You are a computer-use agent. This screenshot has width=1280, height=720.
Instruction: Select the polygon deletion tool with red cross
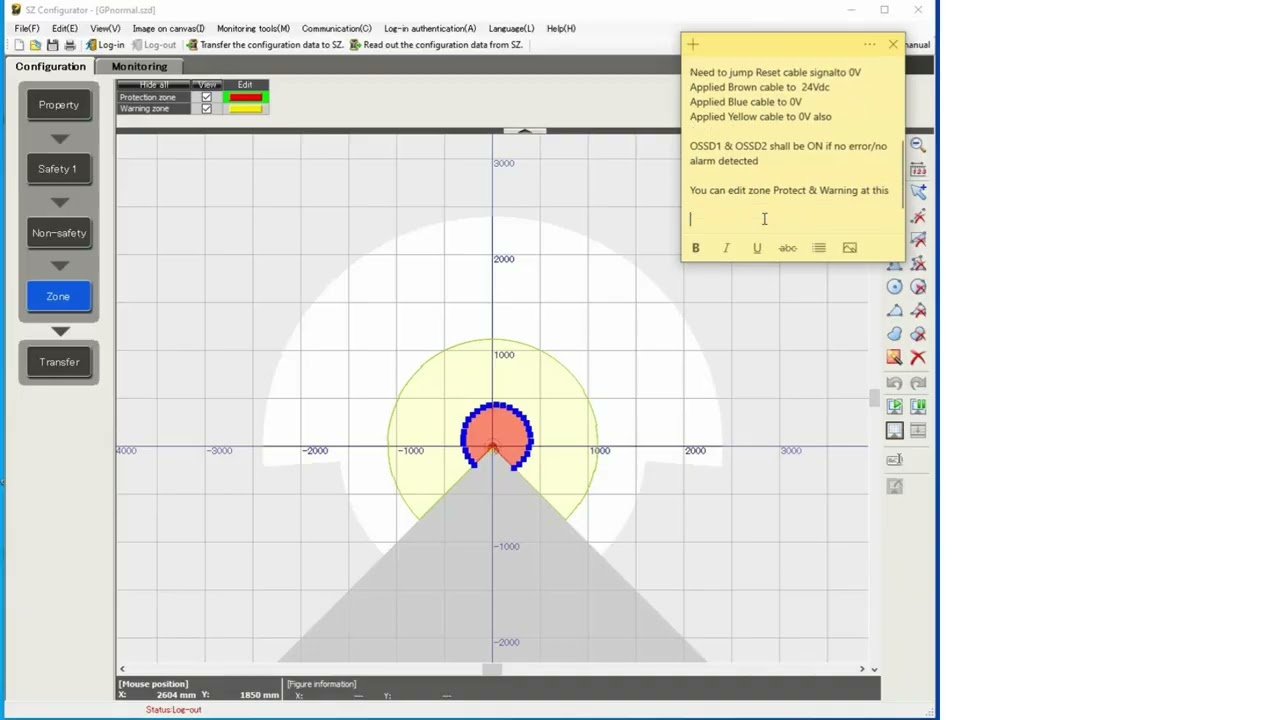[918, 311]
